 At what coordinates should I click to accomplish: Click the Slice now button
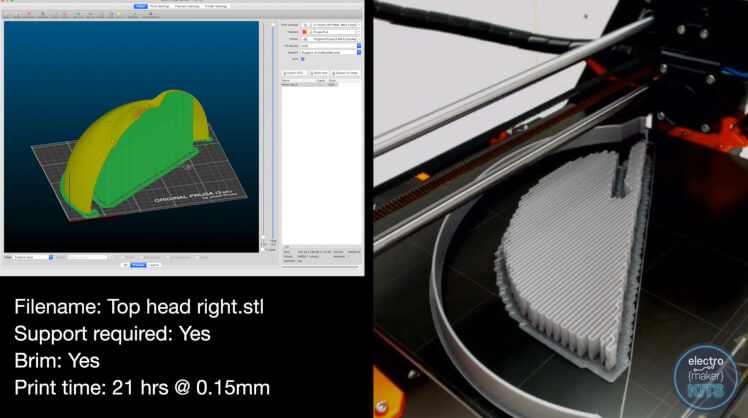pyautogui.click(x=318, y=73)
